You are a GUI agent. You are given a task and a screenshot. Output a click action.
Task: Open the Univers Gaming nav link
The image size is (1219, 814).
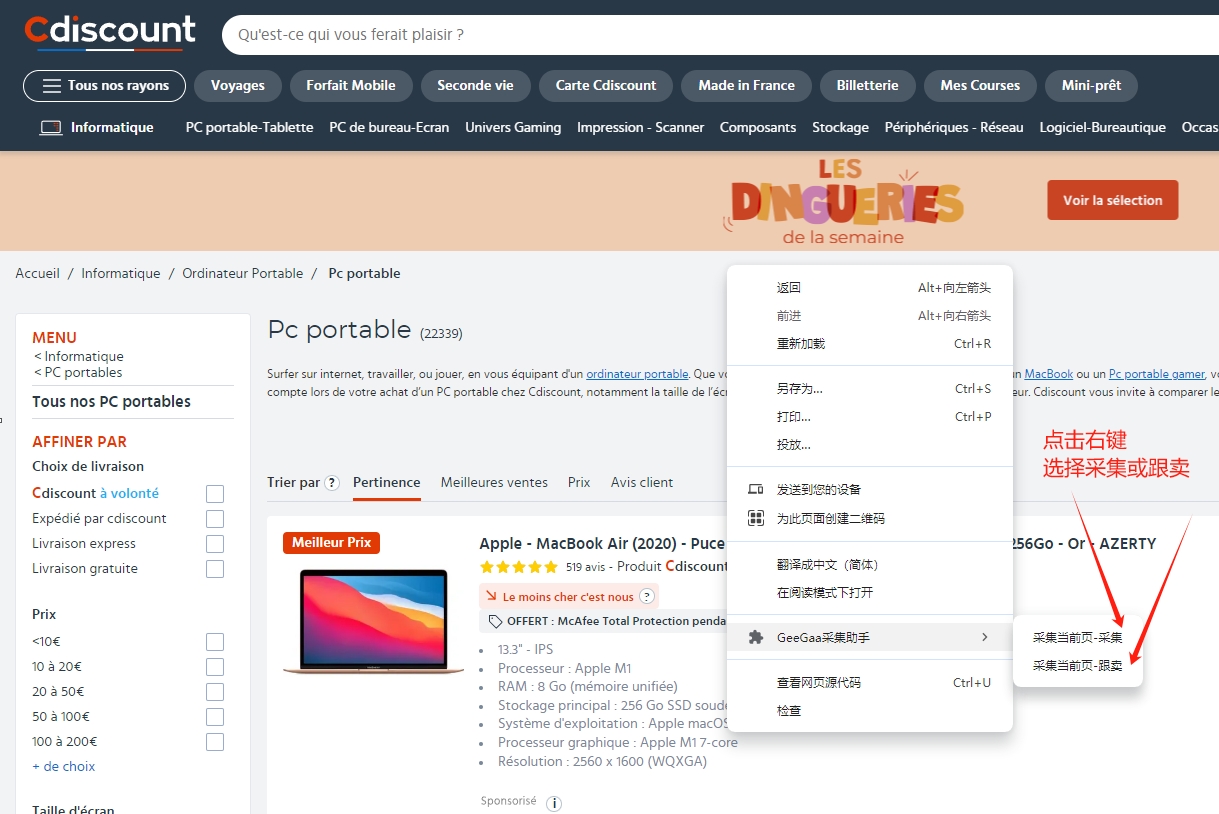(x=513, y=128)
